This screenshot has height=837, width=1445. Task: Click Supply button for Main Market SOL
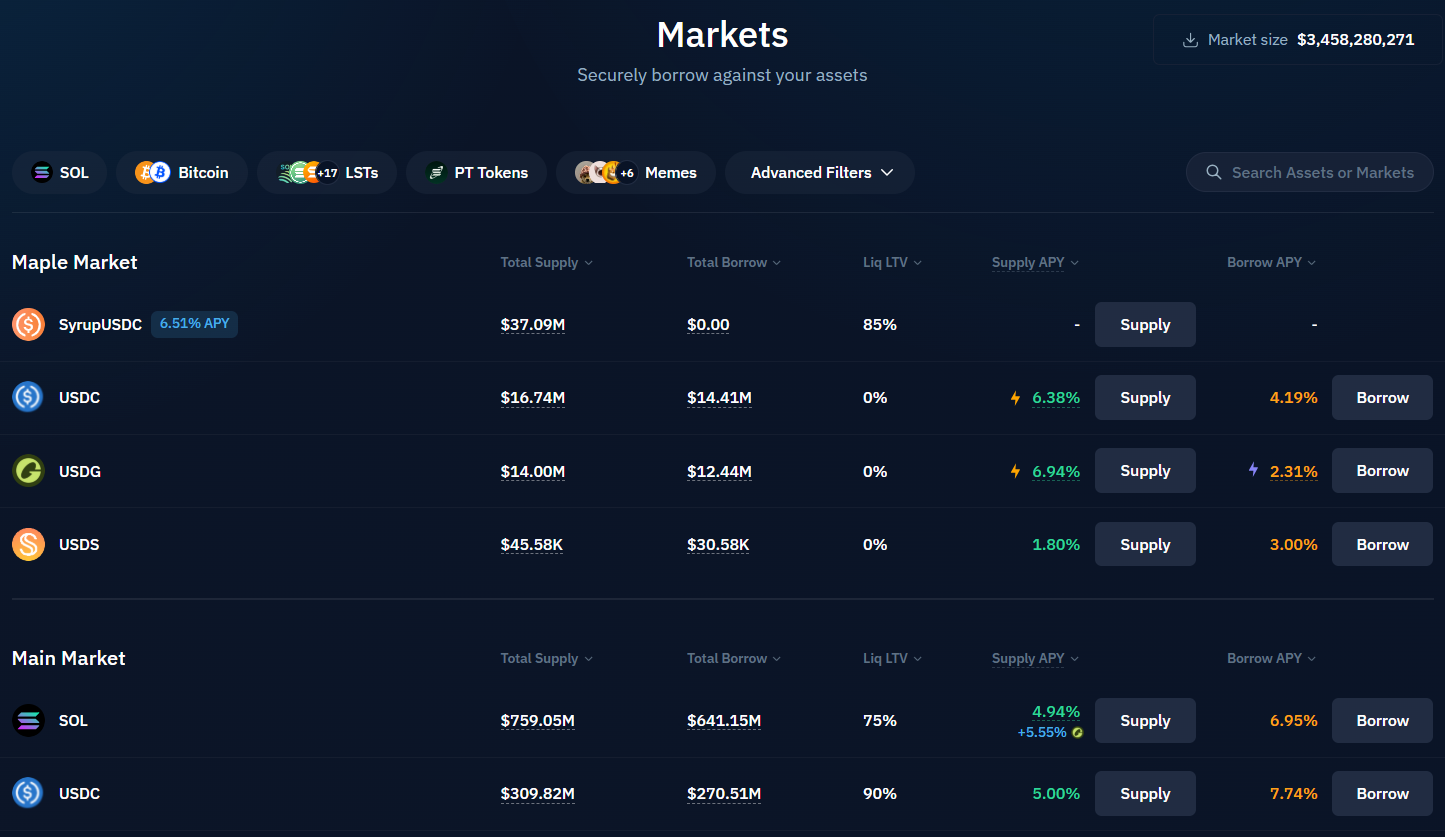[1145, 720]
